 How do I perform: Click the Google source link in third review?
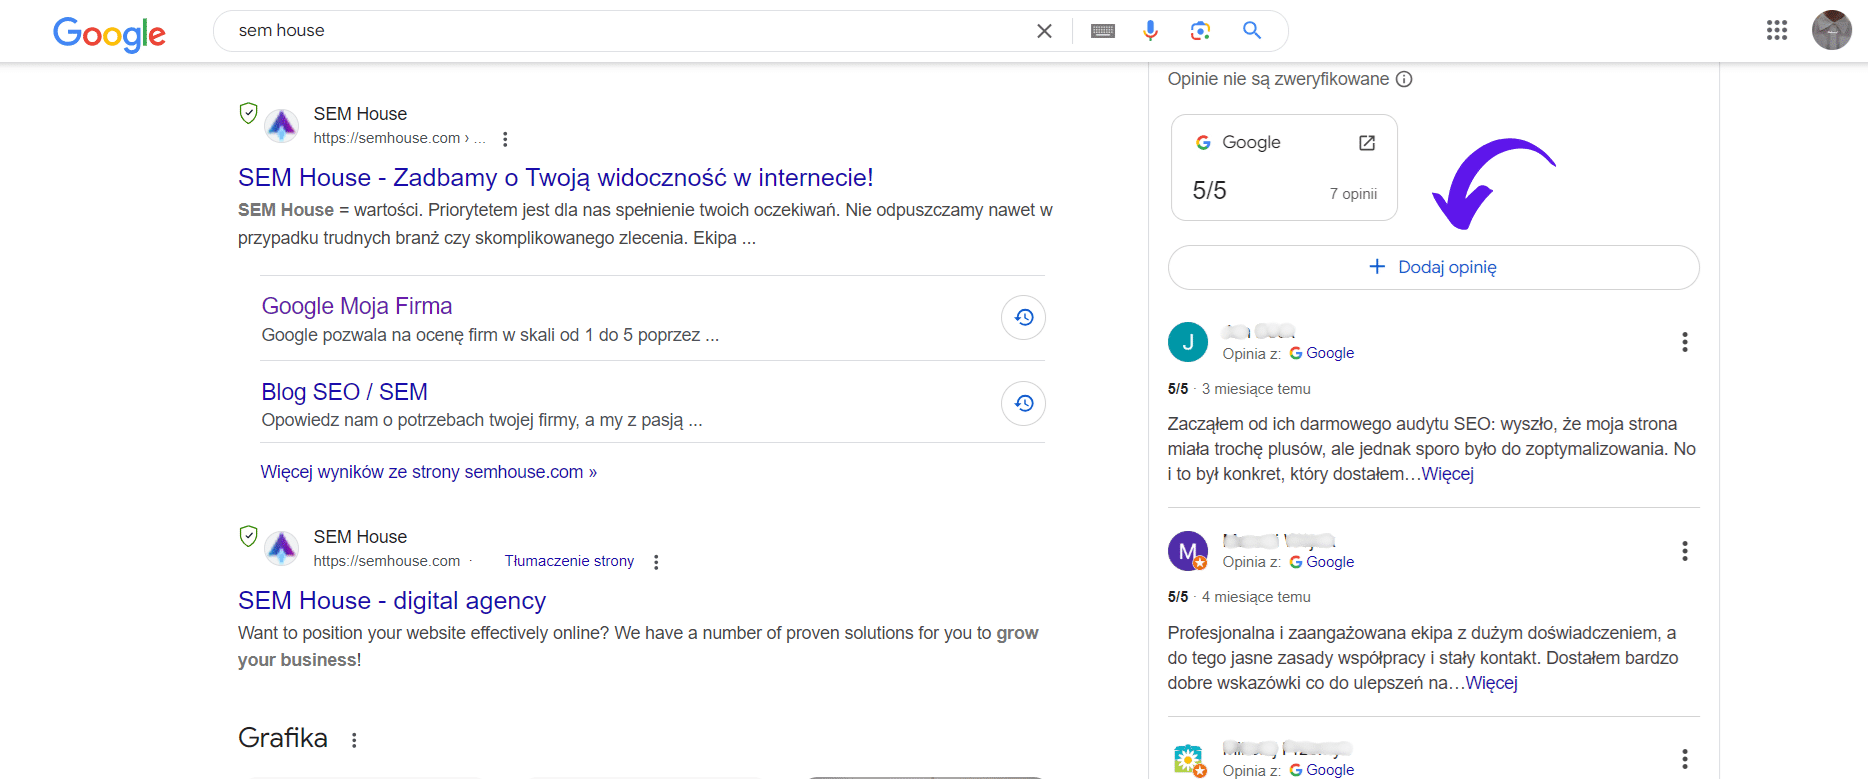pyautogui.click(x=1322, y=770)
